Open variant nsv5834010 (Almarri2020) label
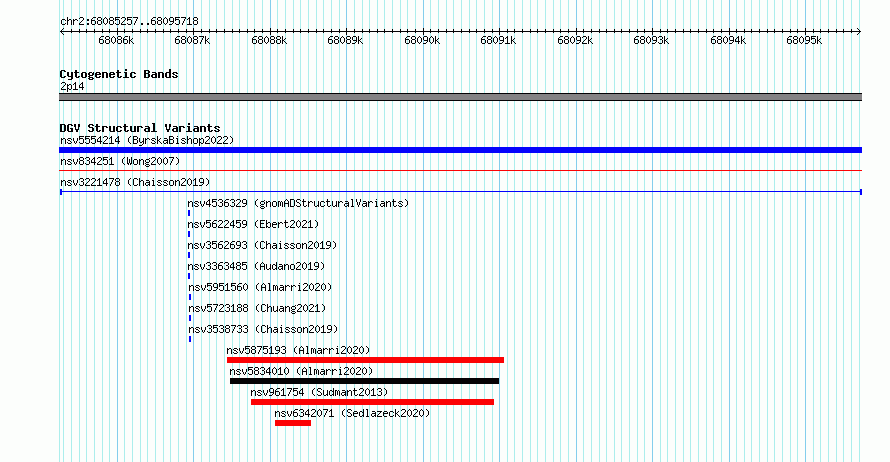This screenshot has height=462, width=890. coord(301,372)
